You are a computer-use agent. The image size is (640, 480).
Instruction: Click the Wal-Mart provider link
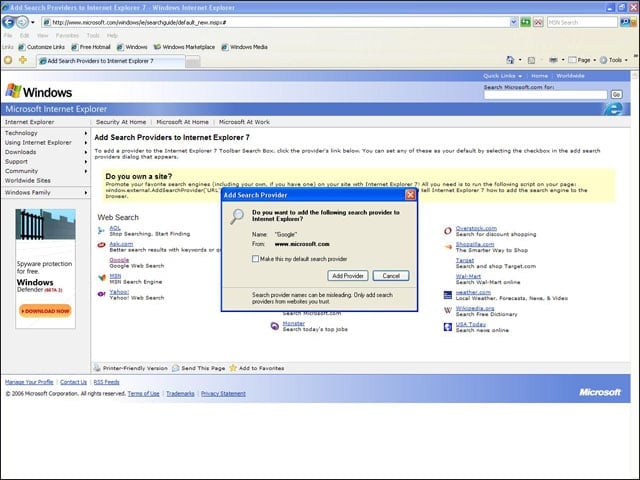tap(468, 276)
